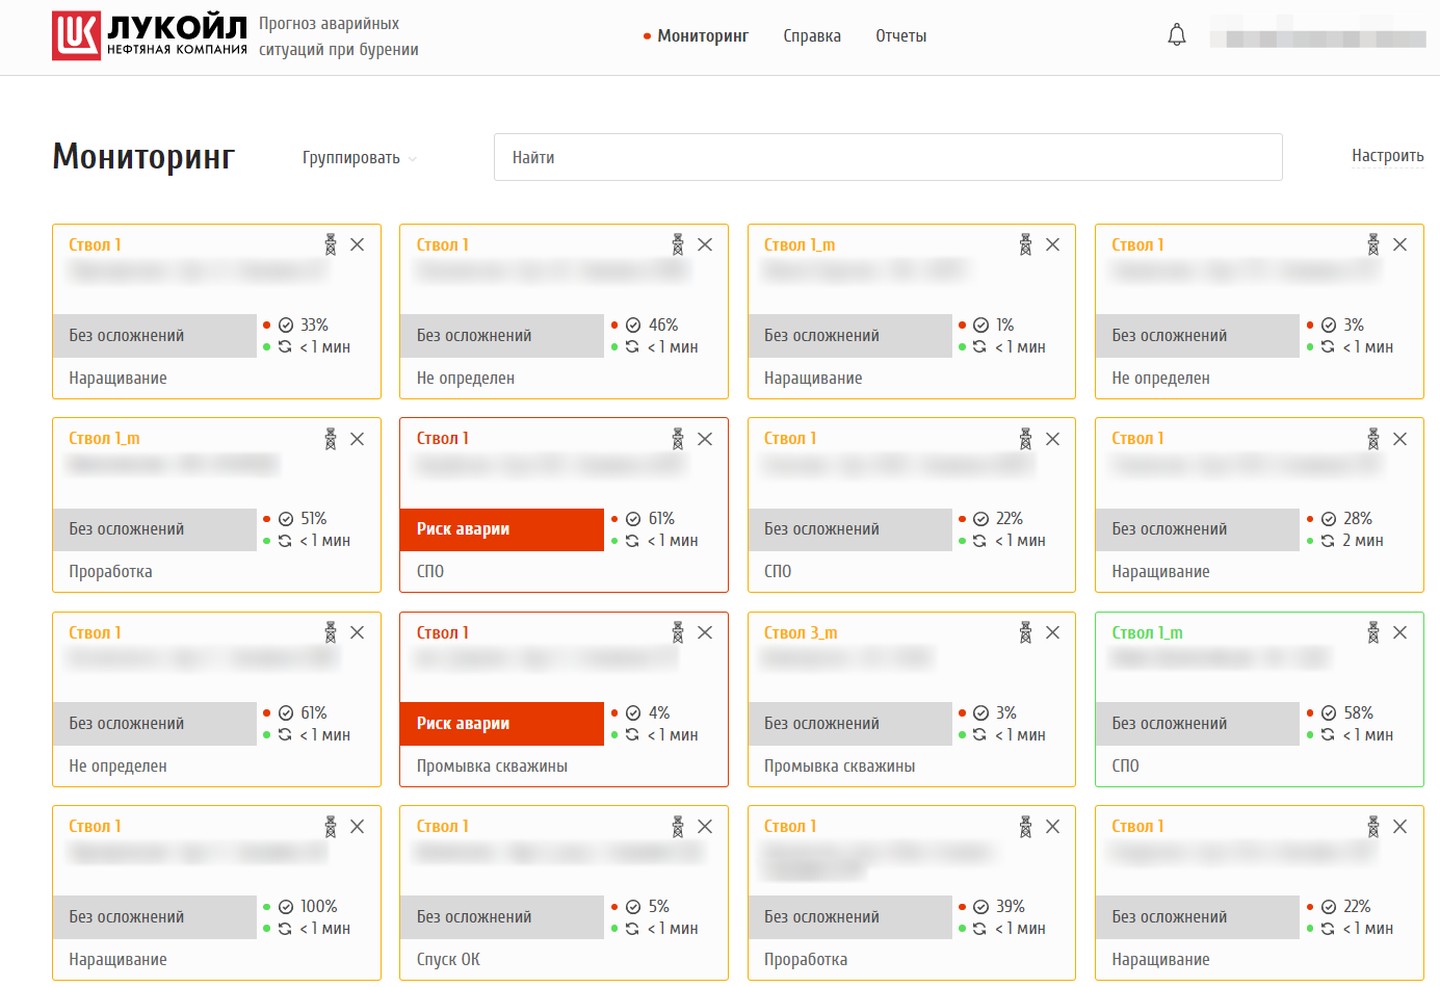Select the 'Спуск ОК' operation label
Viewport: 1440px width, 987px height.
[x=449, y=960]
